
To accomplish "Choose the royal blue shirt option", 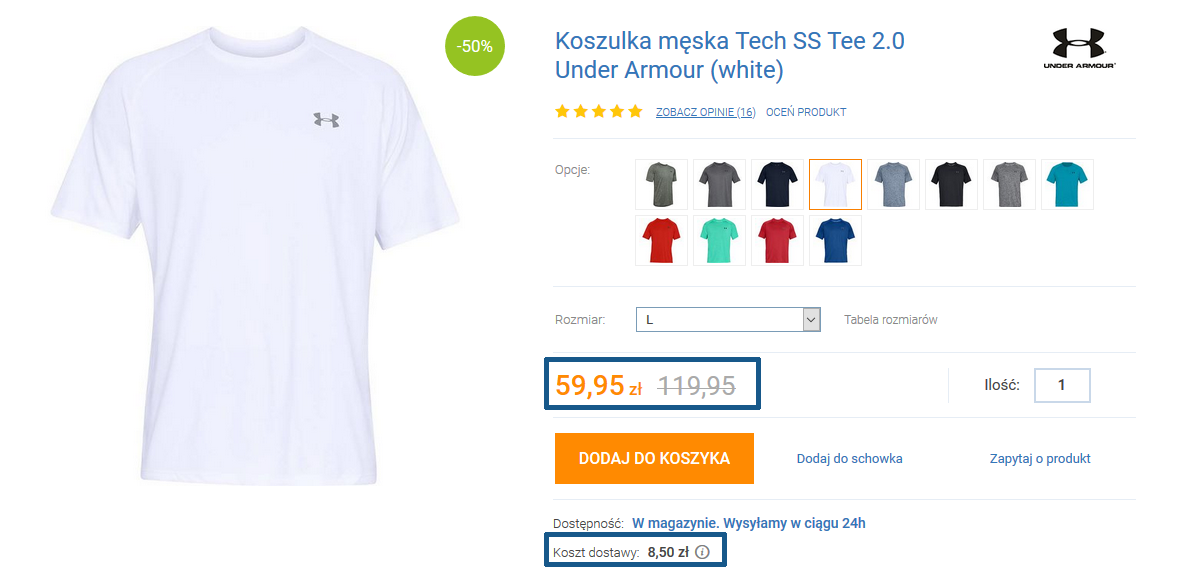I will coord(835,240).
